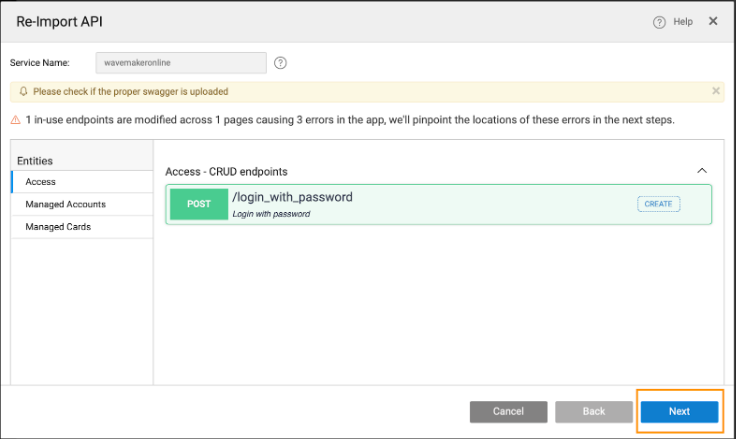Screen dimensions: 736x439
Task: Dismiss the swagger warning banner
Action: 715,91
